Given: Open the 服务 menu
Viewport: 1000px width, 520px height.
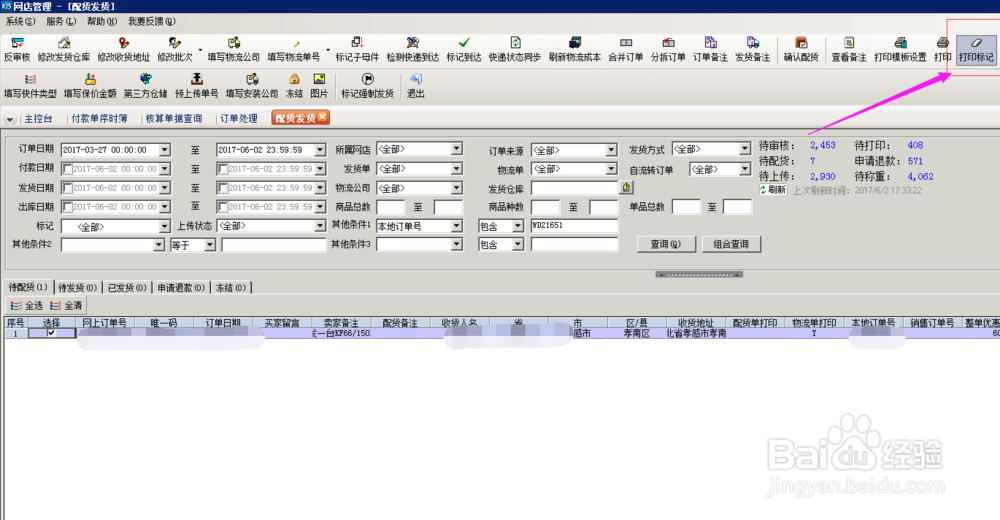Looking at the screenshot, I should pos(61,21).
